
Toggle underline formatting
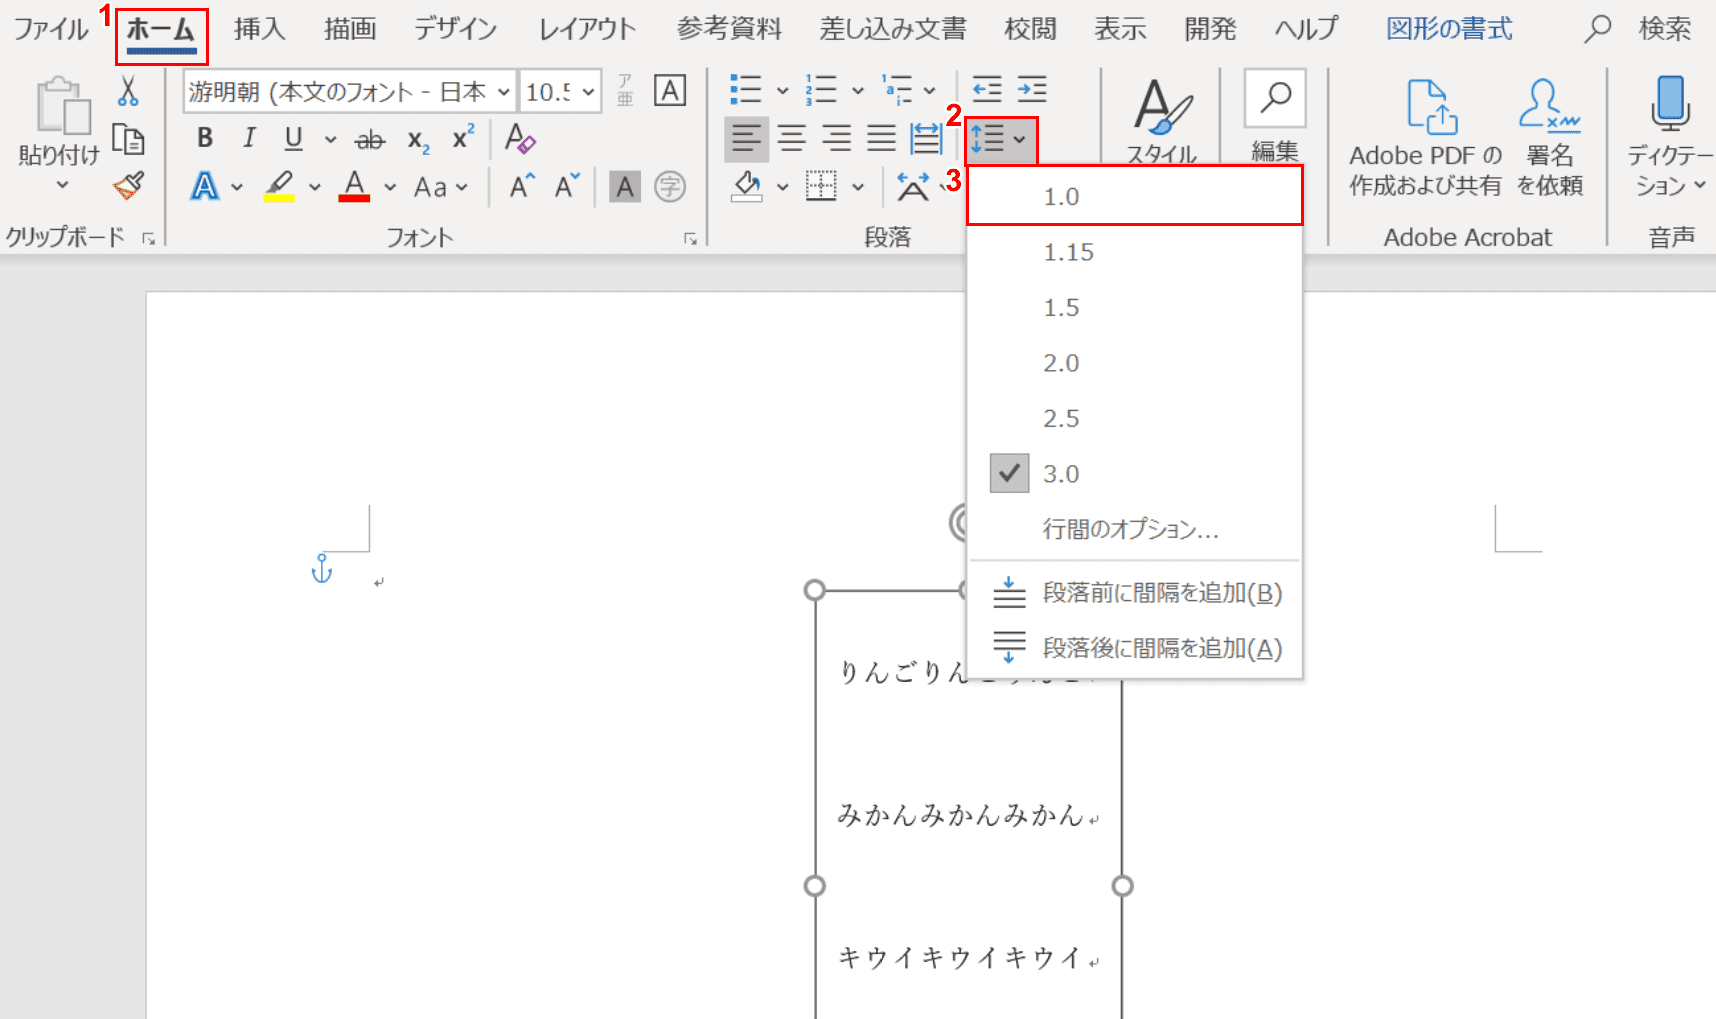coord(293,139)
